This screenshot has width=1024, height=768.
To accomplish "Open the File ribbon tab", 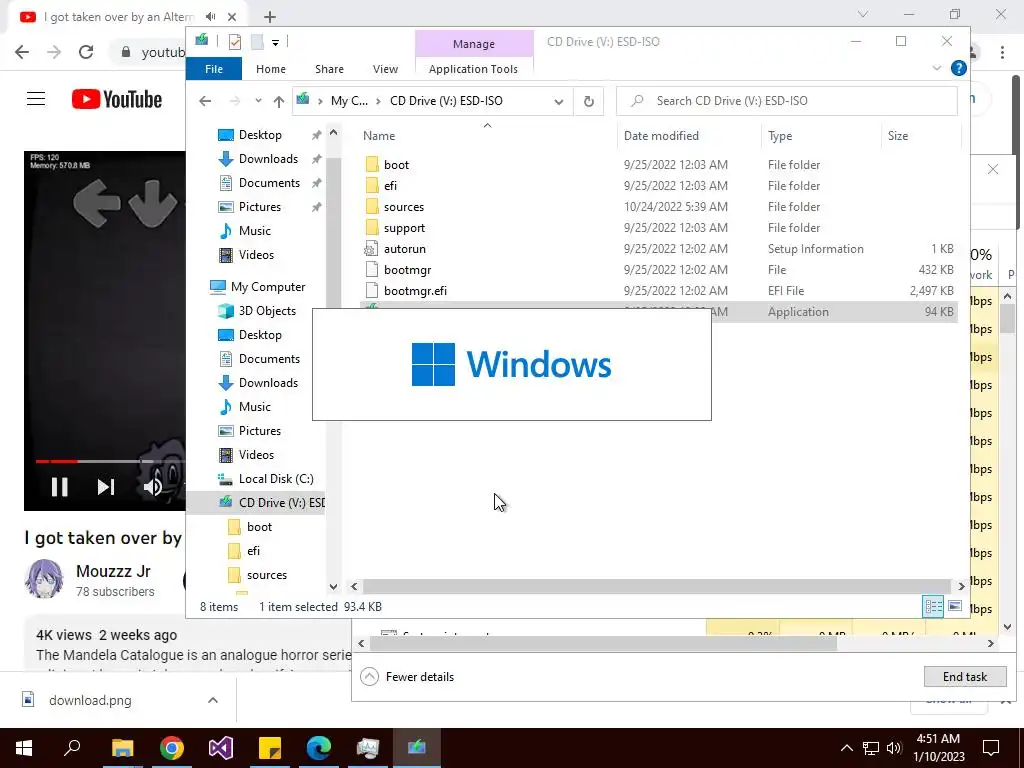I will click(x=214, y=69).
